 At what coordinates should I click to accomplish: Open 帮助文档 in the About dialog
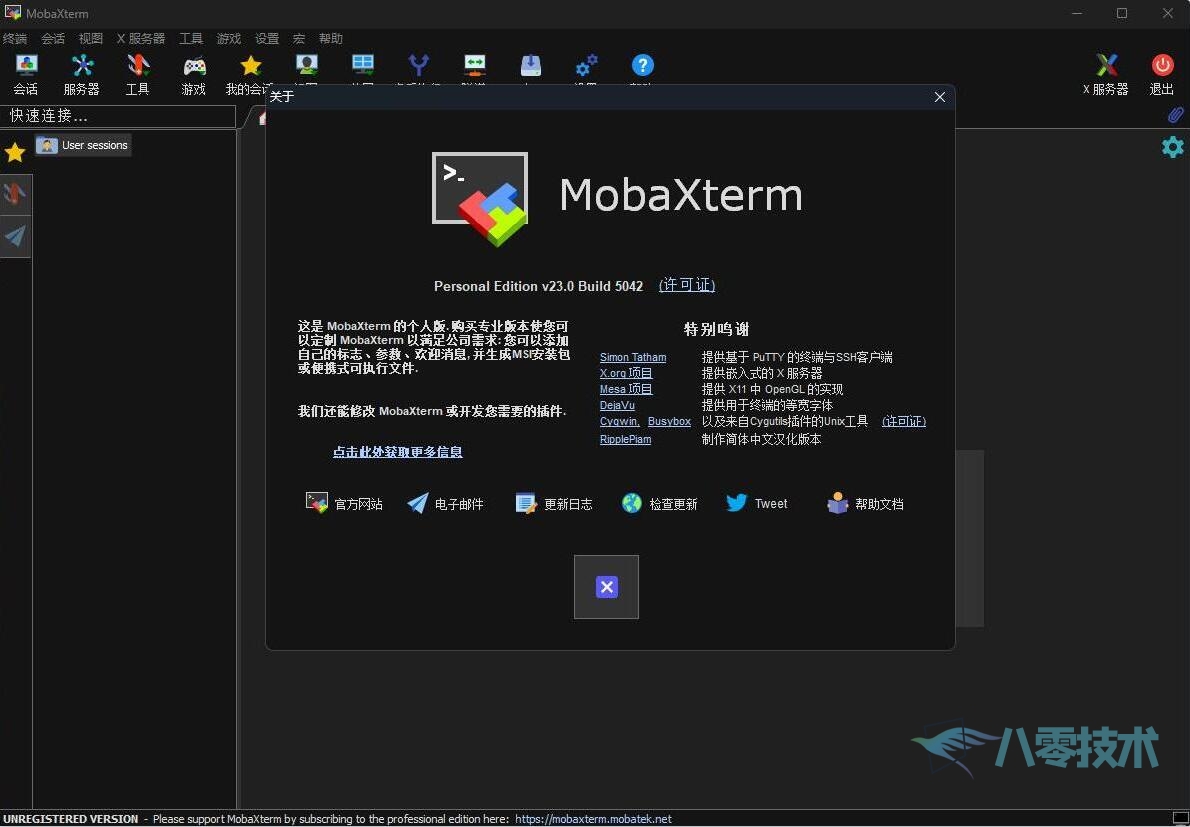(865, 503)
